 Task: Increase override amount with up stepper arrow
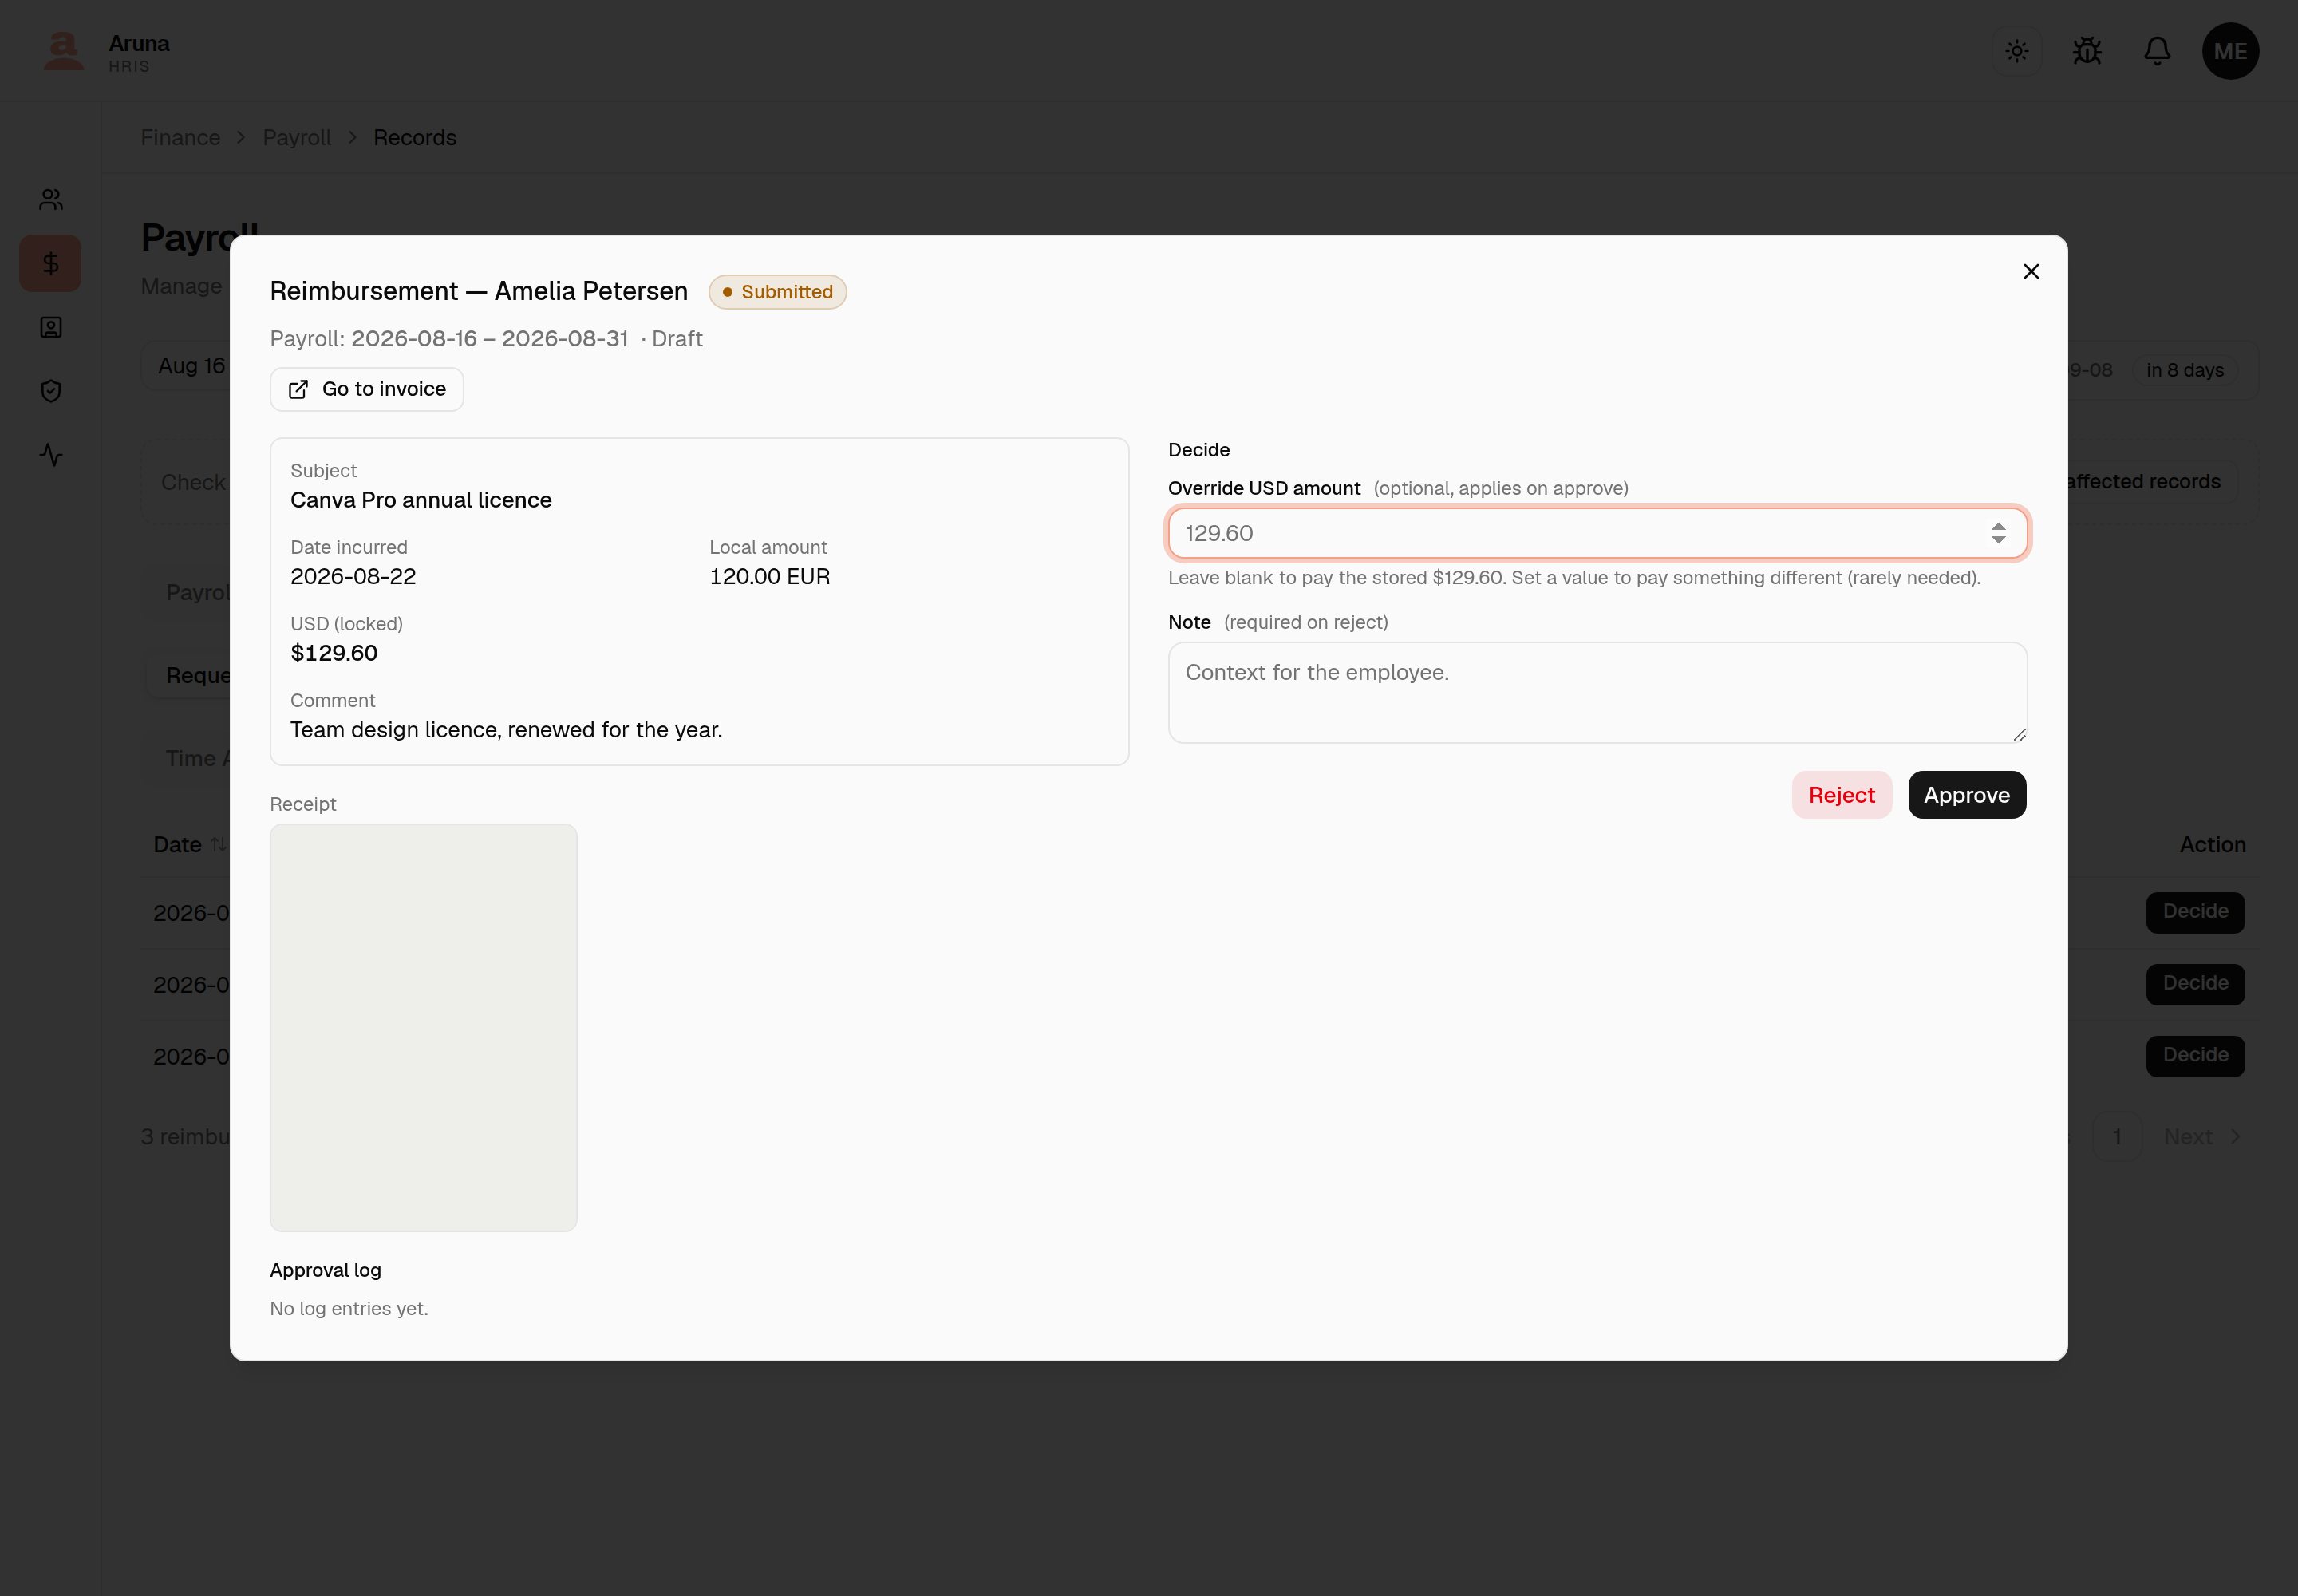click(x=1998, y=525)
